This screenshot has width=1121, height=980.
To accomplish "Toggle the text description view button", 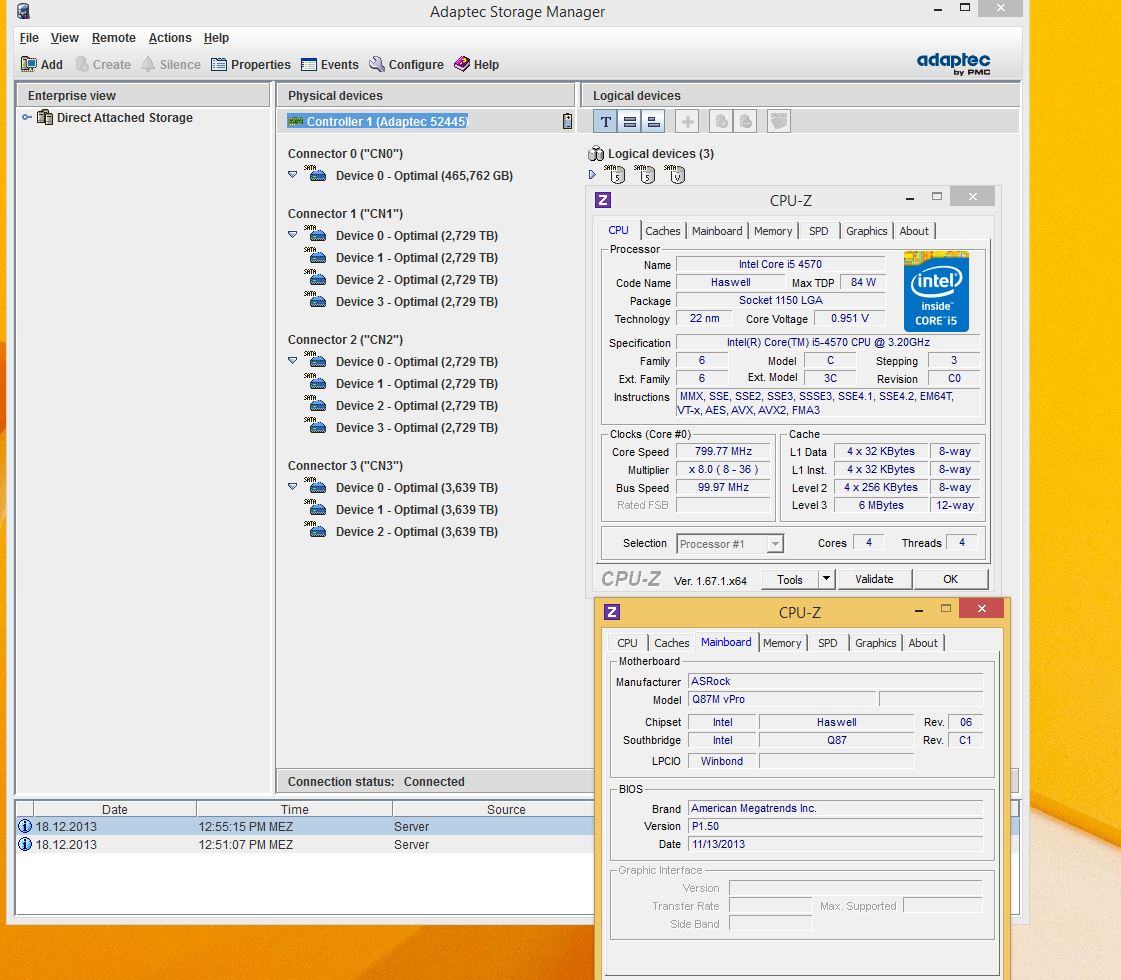I will point(605,122).
